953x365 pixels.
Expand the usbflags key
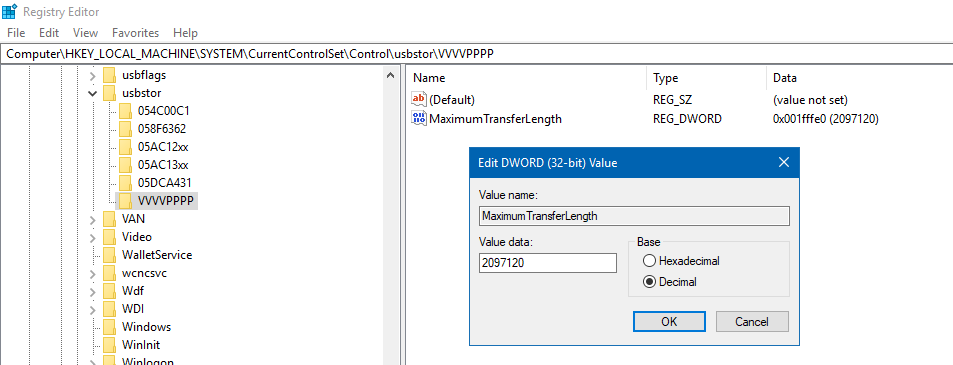click(x=92, y=76)
